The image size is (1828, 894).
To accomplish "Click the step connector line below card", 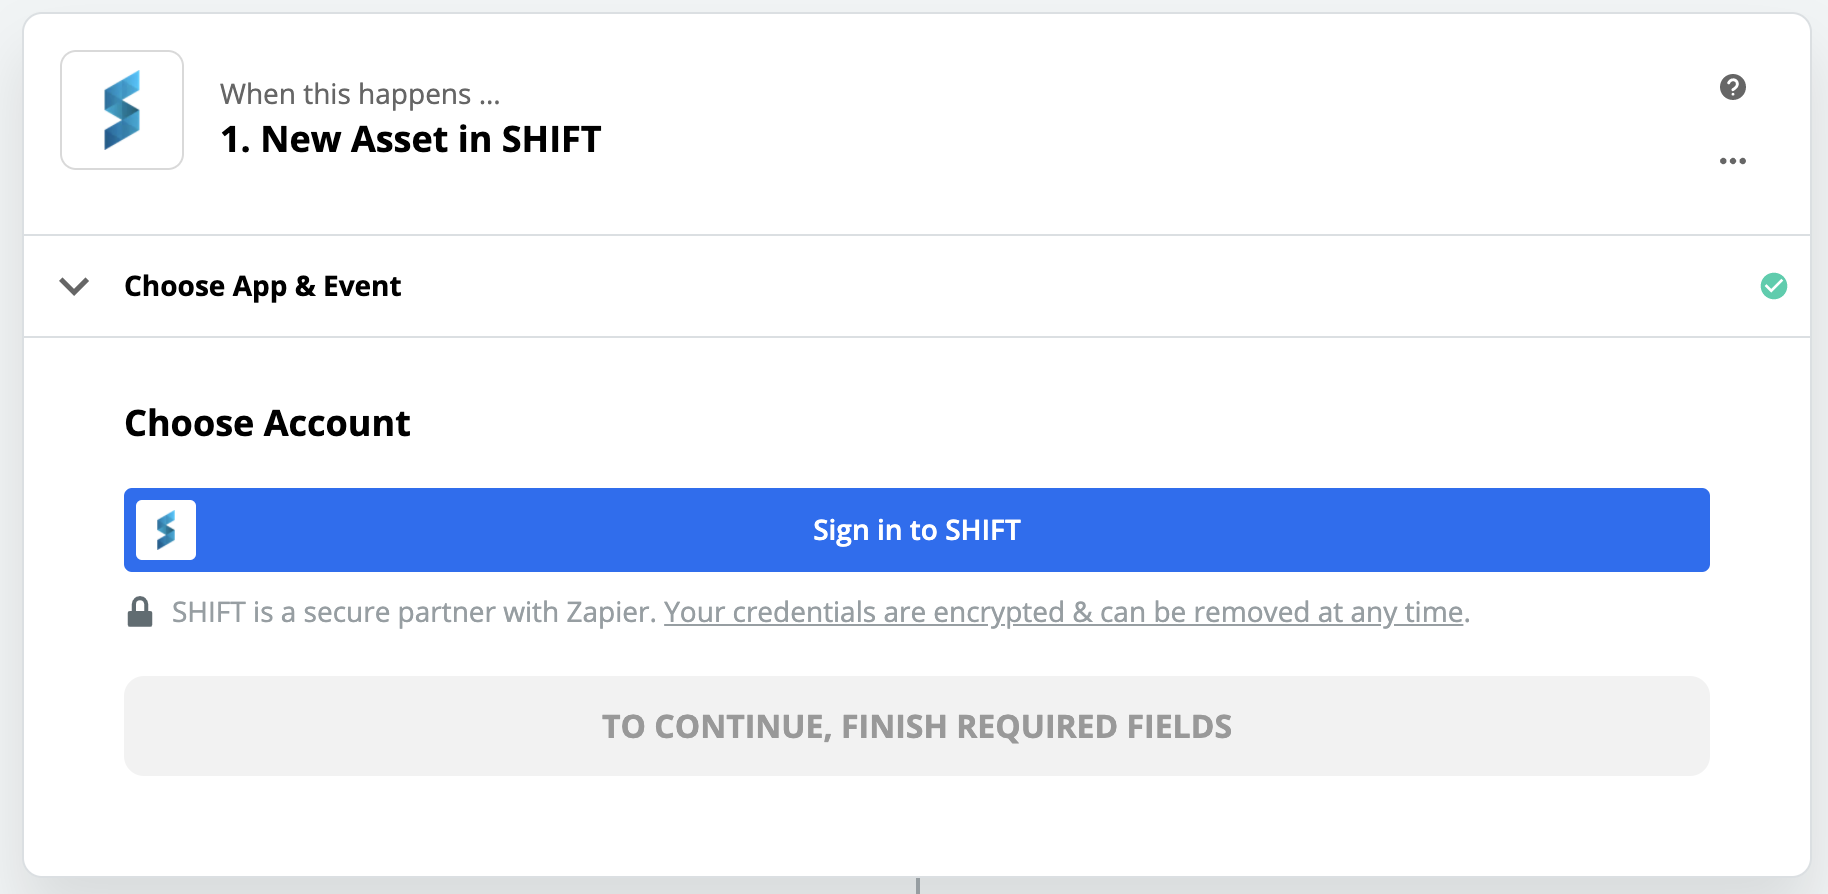I will click(917, 886).
